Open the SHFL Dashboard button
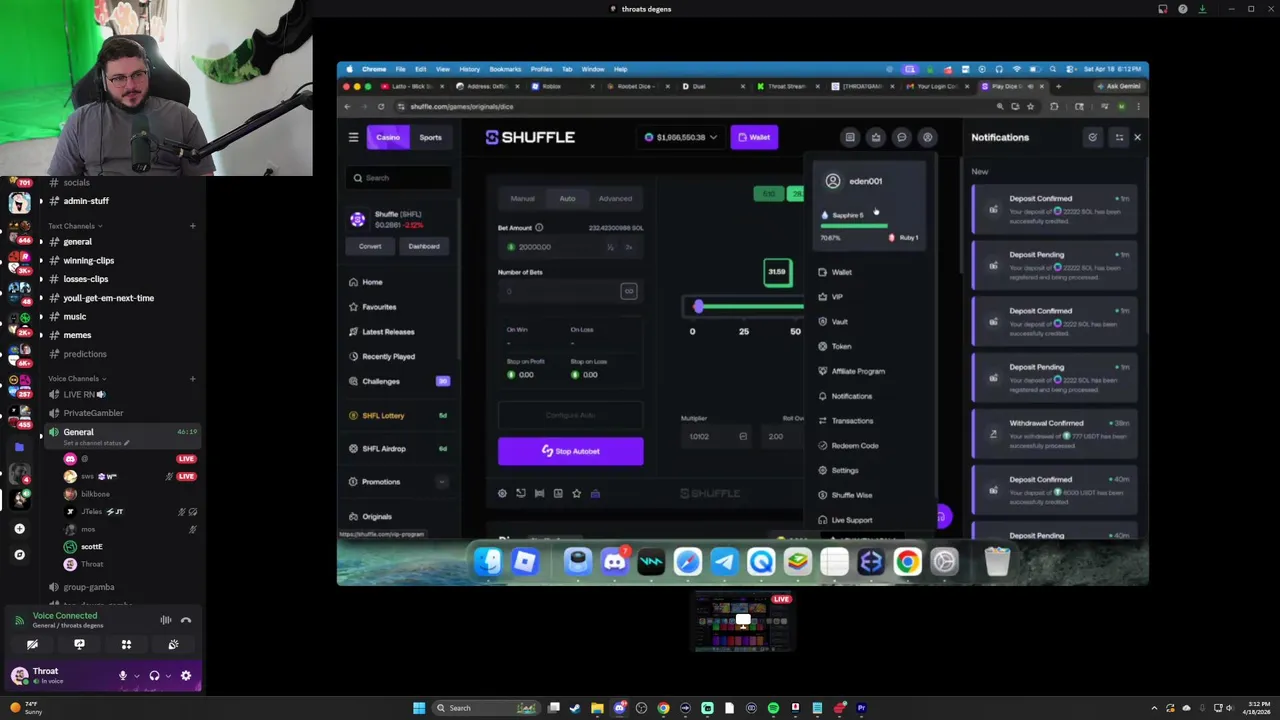Viewport: 1280px width, 720px height. click(x=424, y=246)
